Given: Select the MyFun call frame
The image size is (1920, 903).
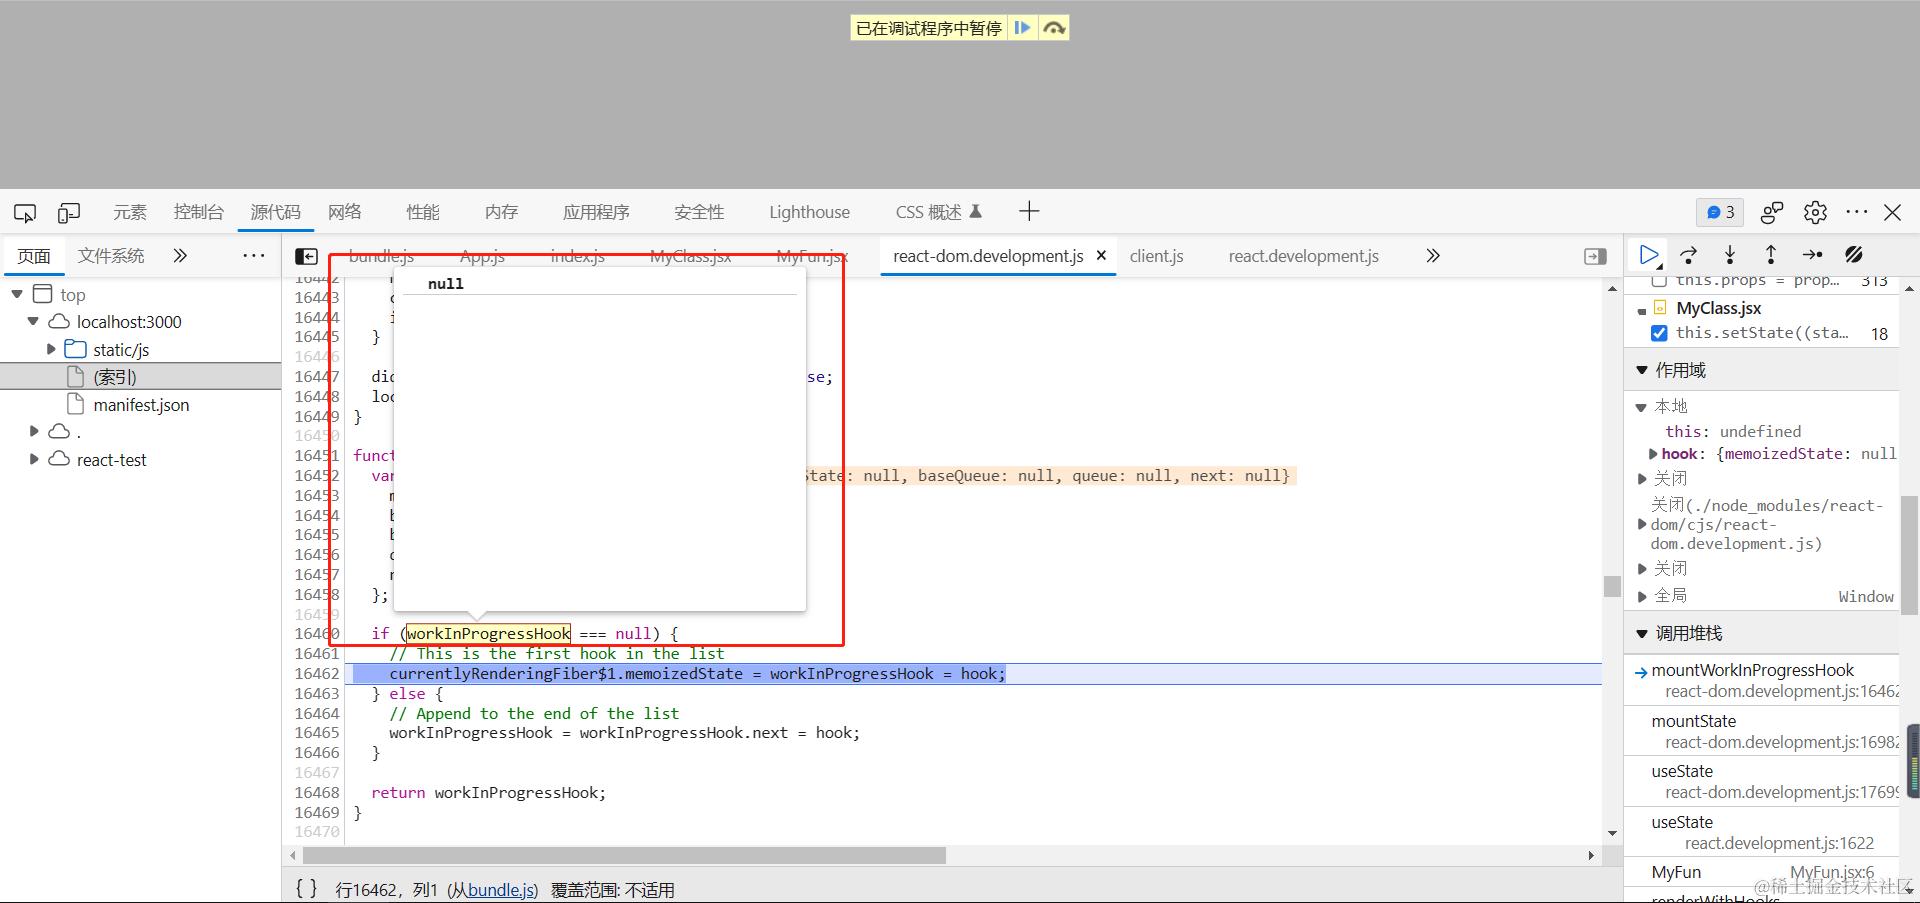Looking at the screenshot, I should 1763,872.
